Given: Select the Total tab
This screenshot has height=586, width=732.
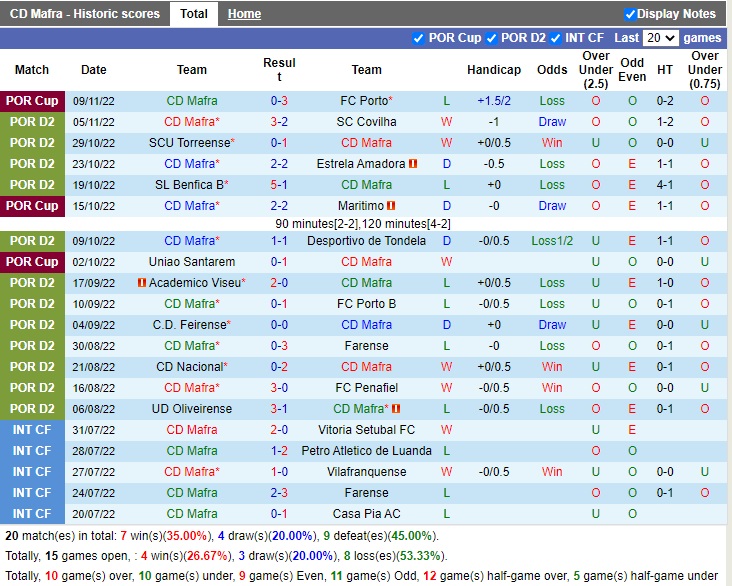Looking at the screenshot, I should [194, 14].
